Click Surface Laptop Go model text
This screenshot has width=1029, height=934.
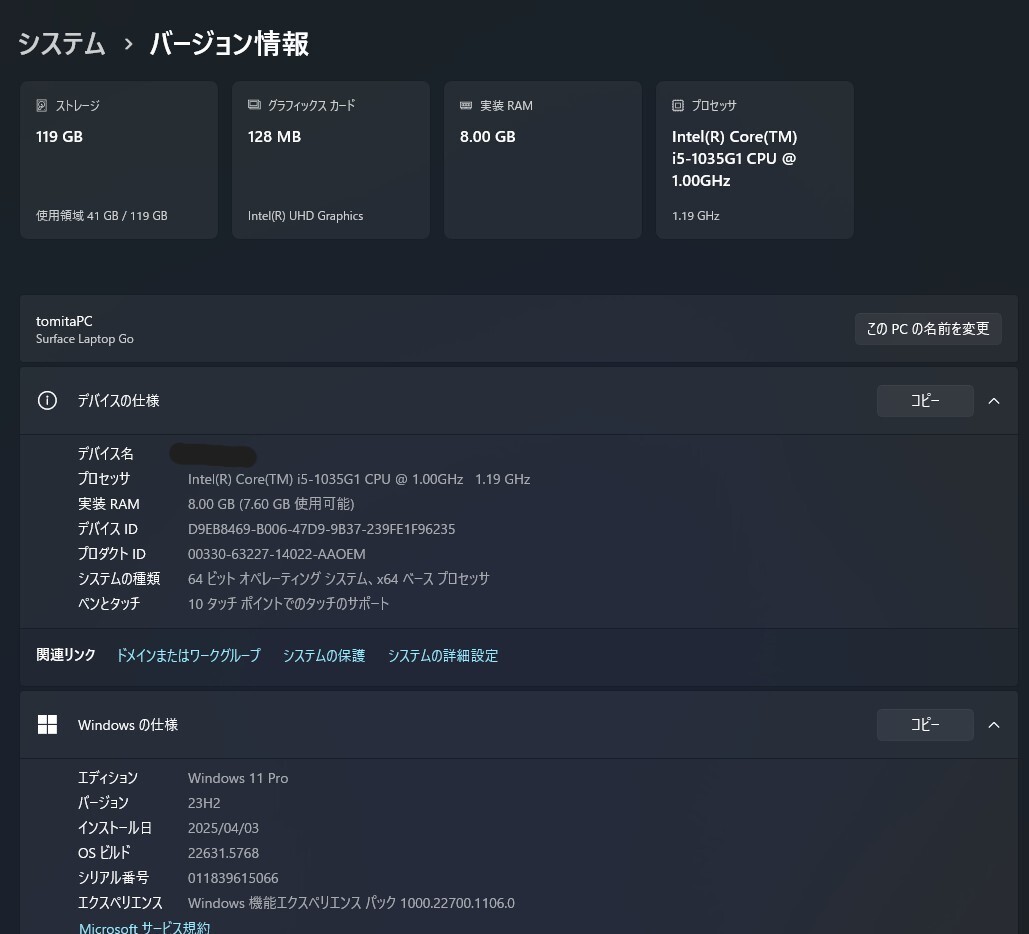[x=85, y=339]
